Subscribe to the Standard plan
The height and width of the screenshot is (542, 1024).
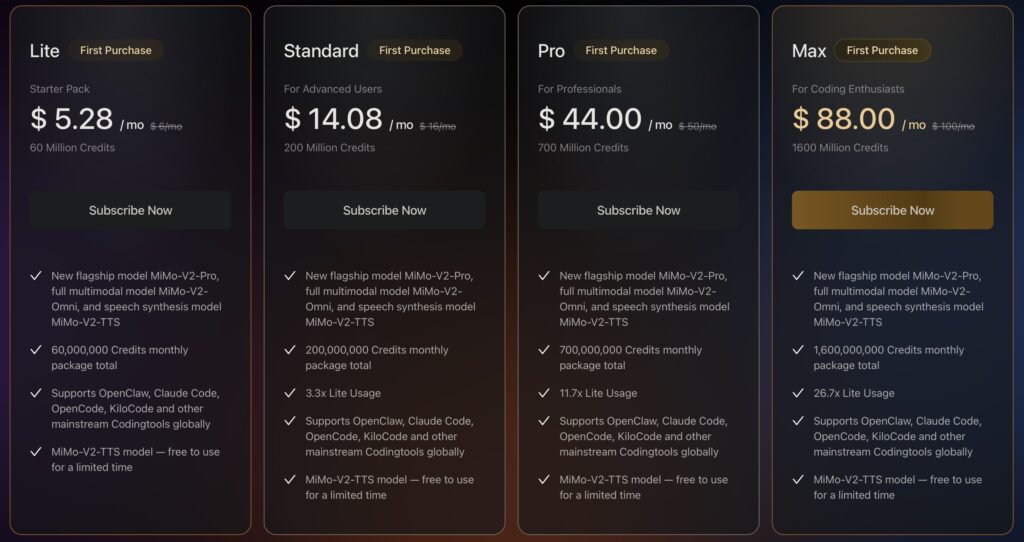coord(384,210)
